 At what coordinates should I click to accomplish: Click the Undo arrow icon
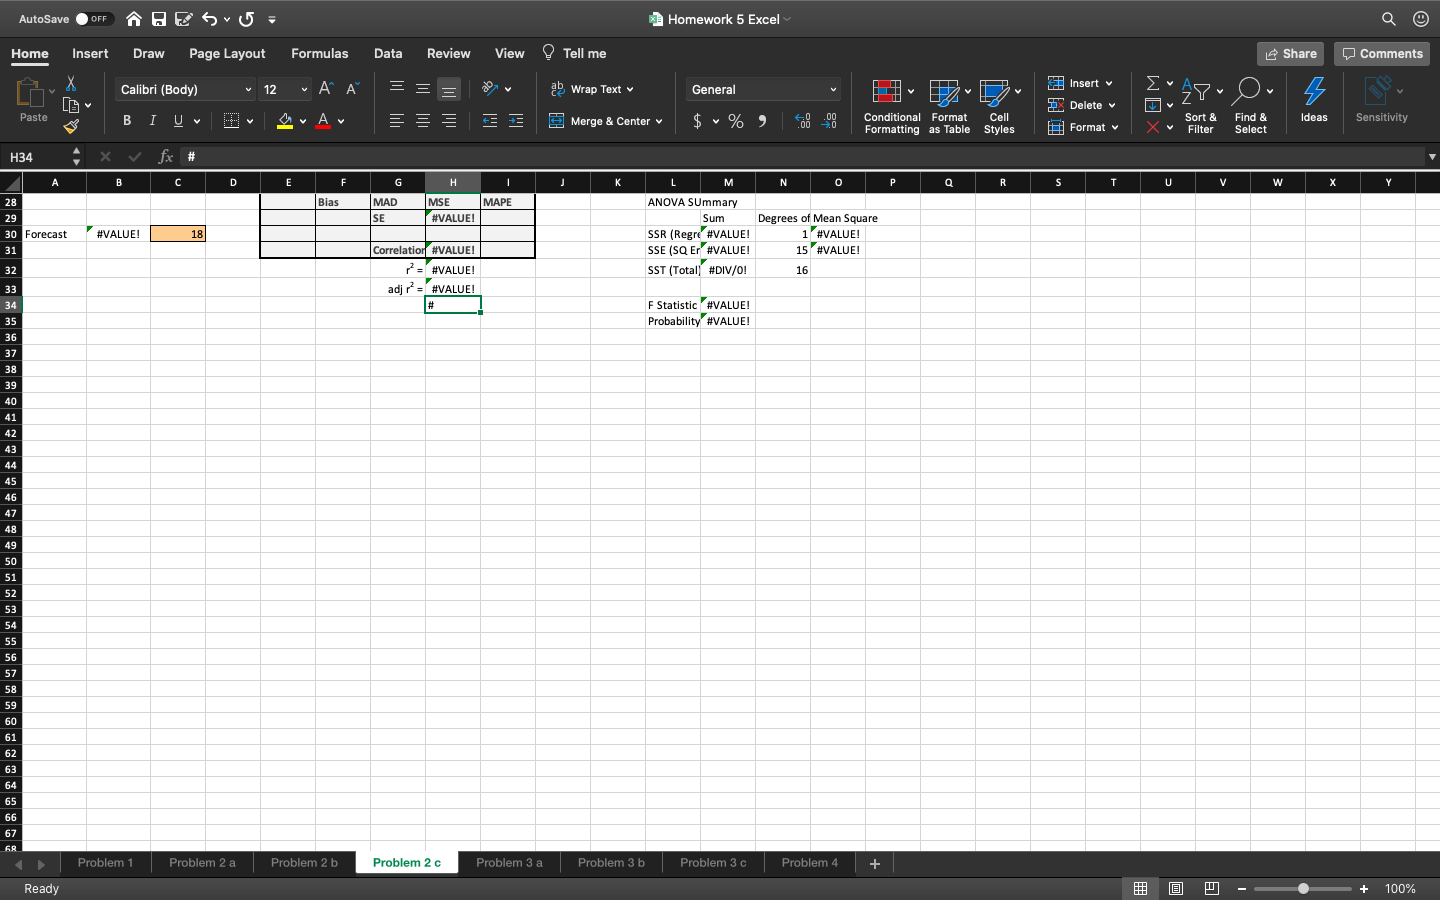[209, 19]
